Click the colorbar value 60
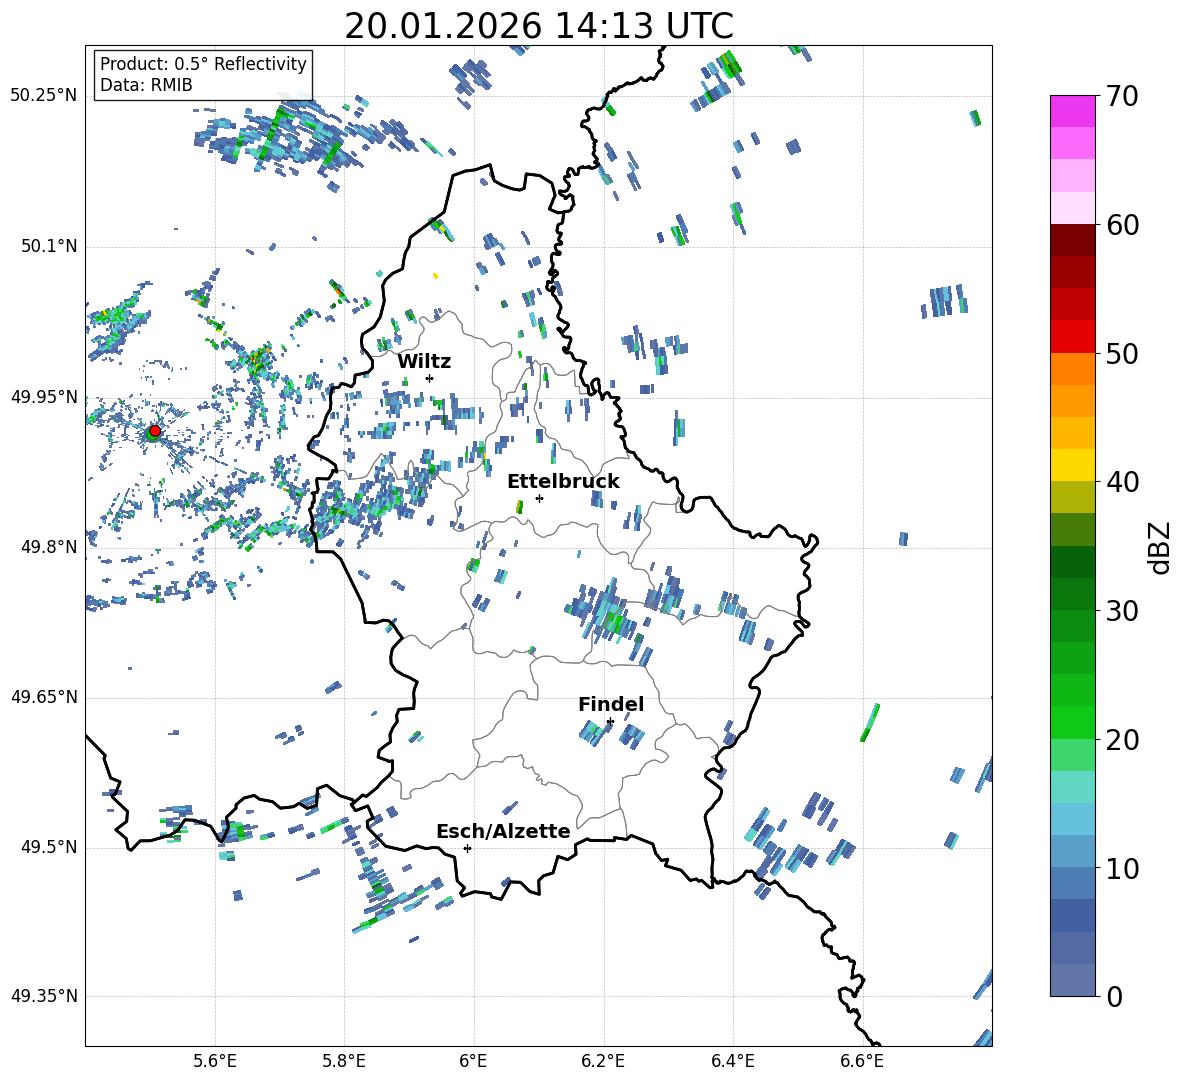This screenshot has height=1081, width=1184. [x=1122, y=225]
